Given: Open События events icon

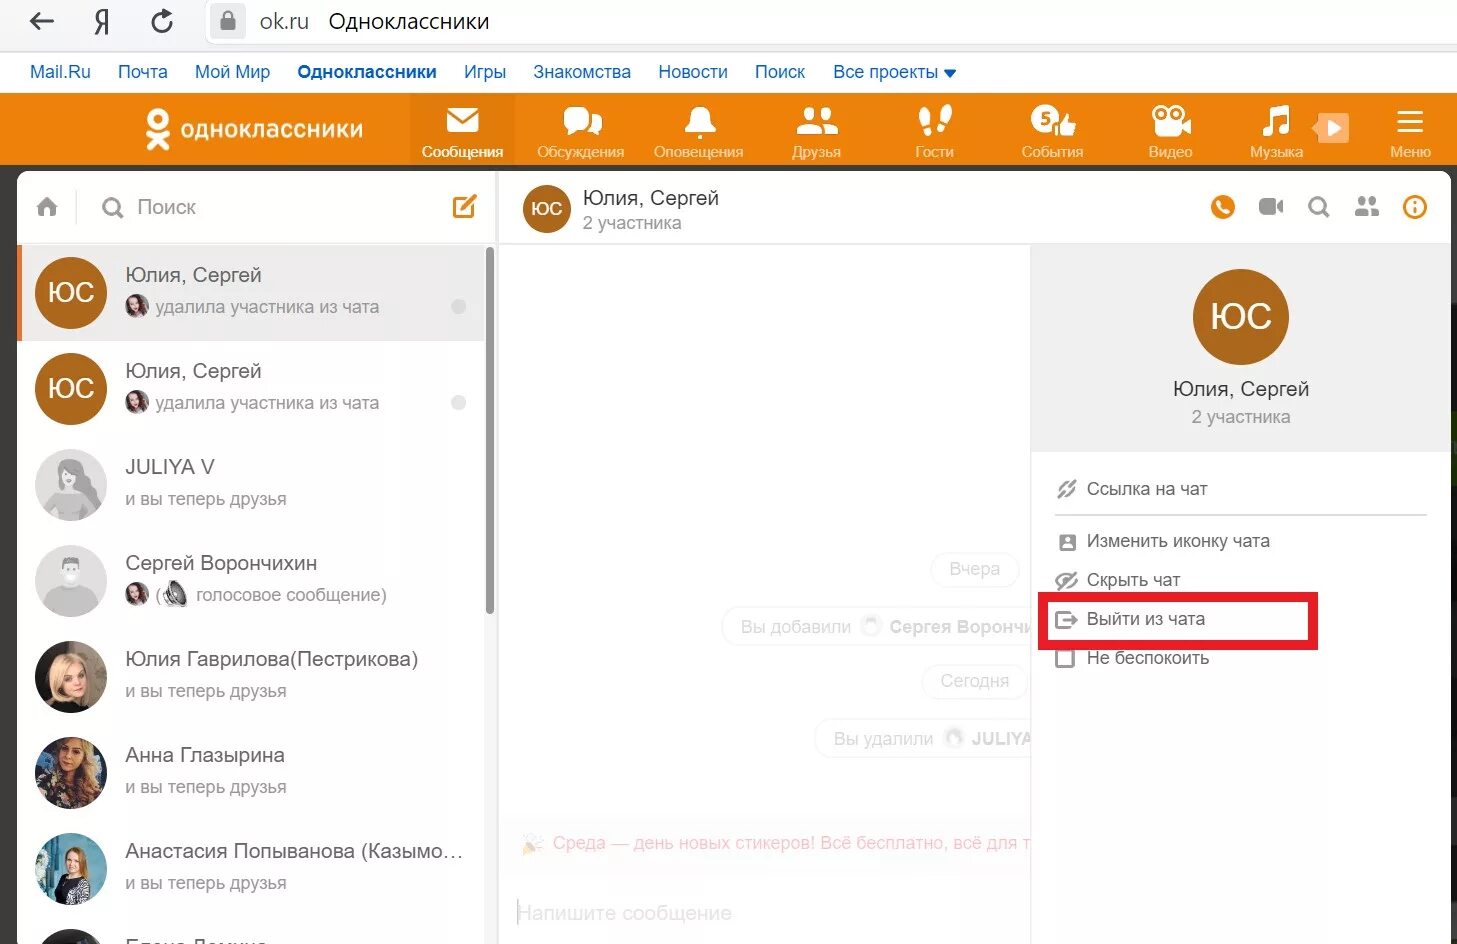Looking at the screenshot, I should (1053, 131).
